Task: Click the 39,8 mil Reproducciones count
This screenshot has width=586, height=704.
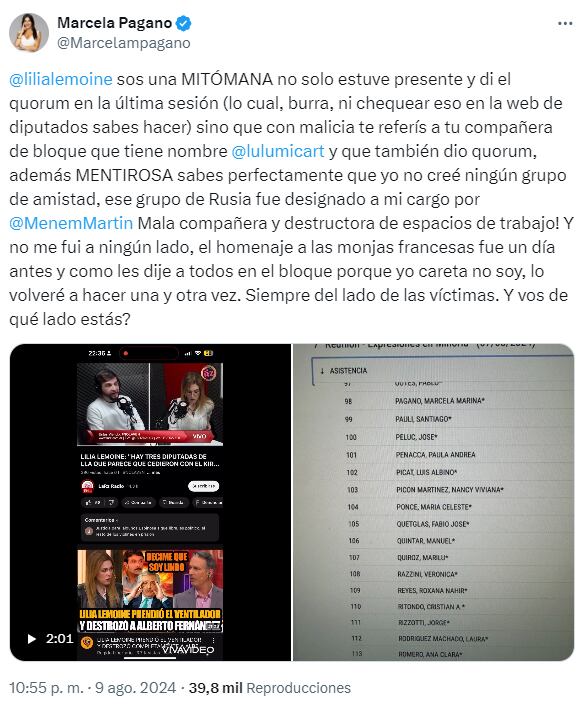Action: pos(269,688)
